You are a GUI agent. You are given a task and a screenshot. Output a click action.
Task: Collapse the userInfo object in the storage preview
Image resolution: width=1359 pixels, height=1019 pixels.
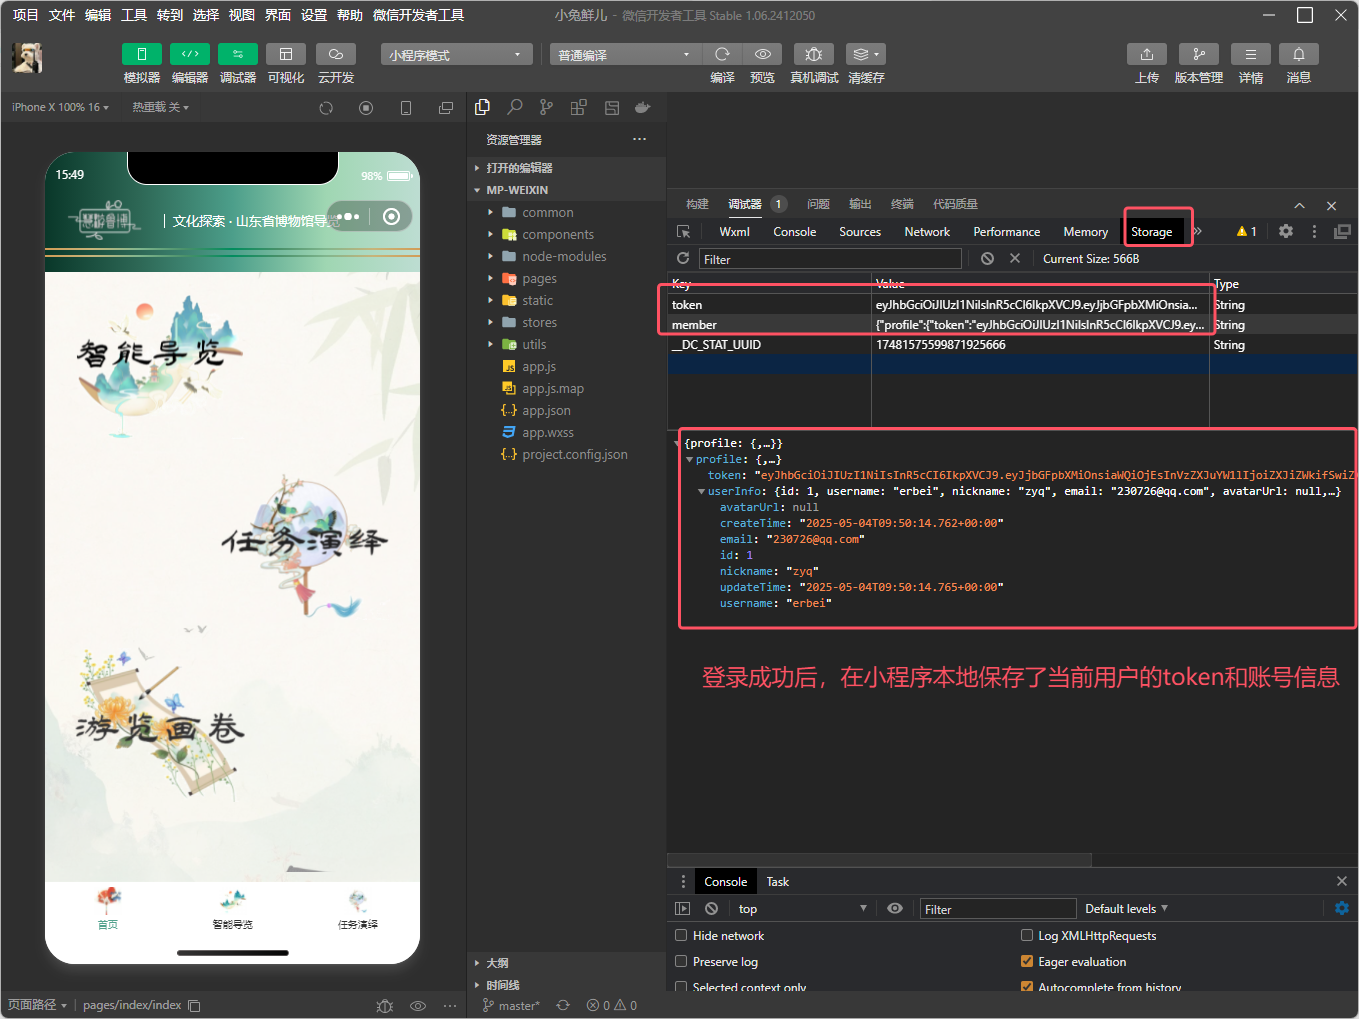click(701, 491)
